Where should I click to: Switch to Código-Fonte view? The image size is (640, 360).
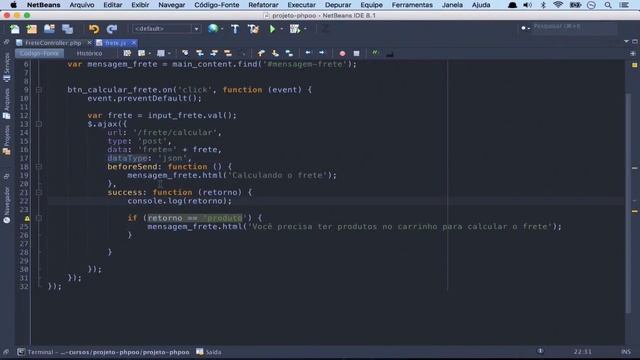coord(39,53)
